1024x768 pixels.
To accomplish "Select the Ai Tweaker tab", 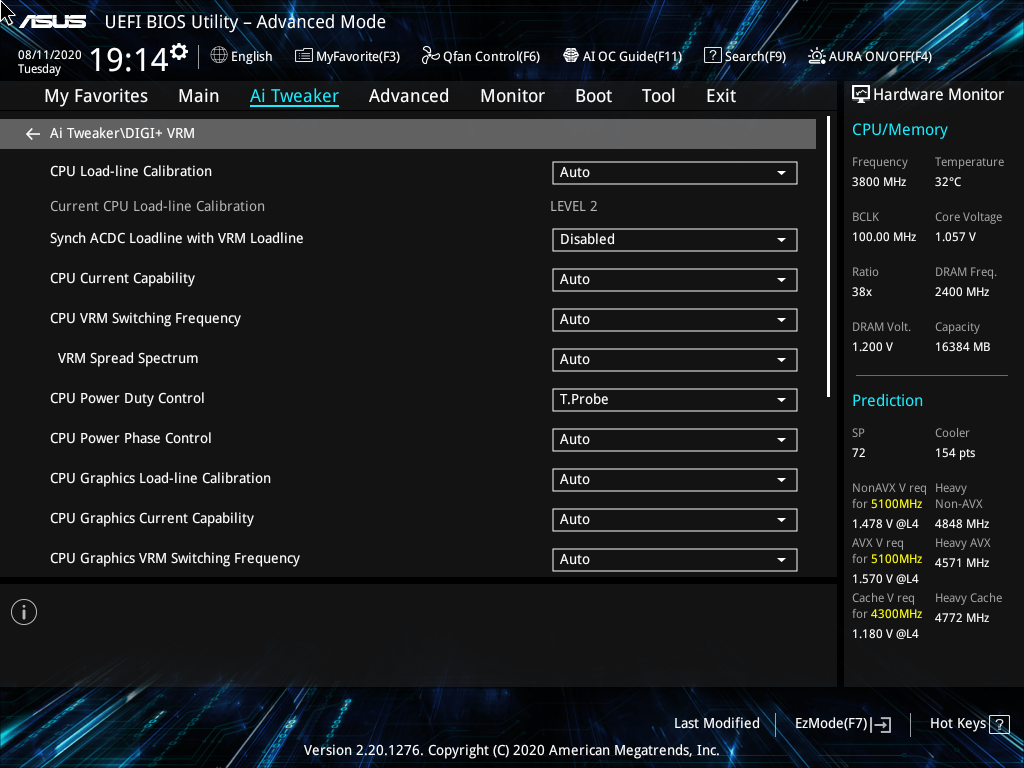I will point(294,96).
